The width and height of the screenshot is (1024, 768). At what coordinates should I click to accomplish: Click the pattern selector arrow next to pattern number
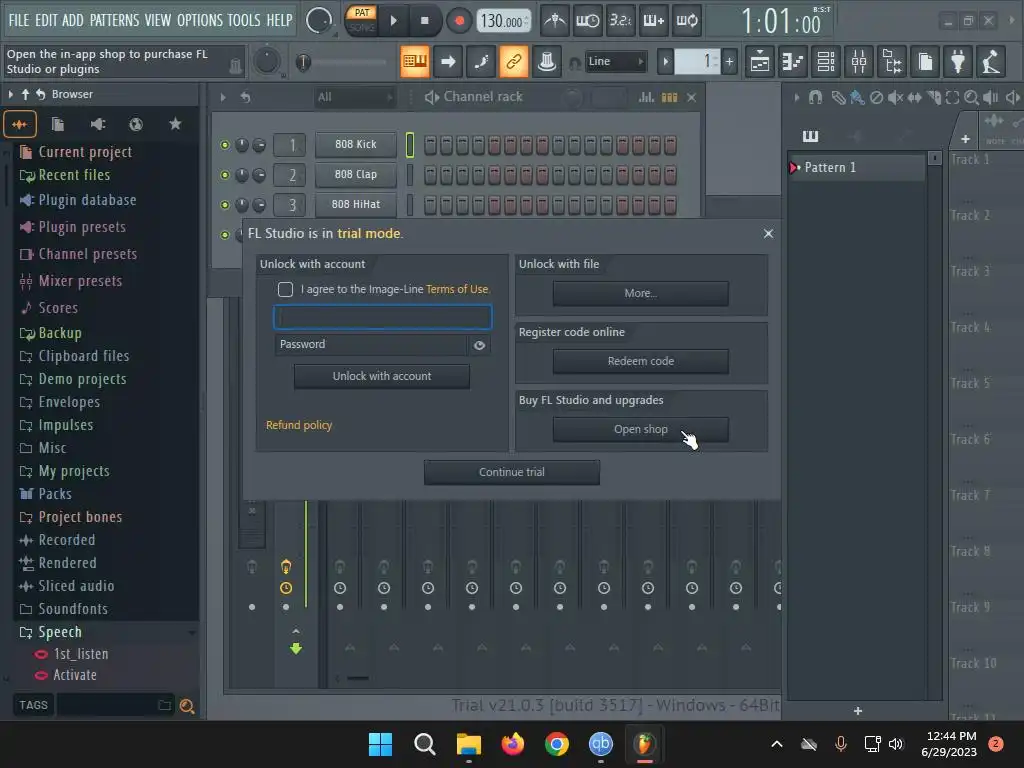pos(665,62)
